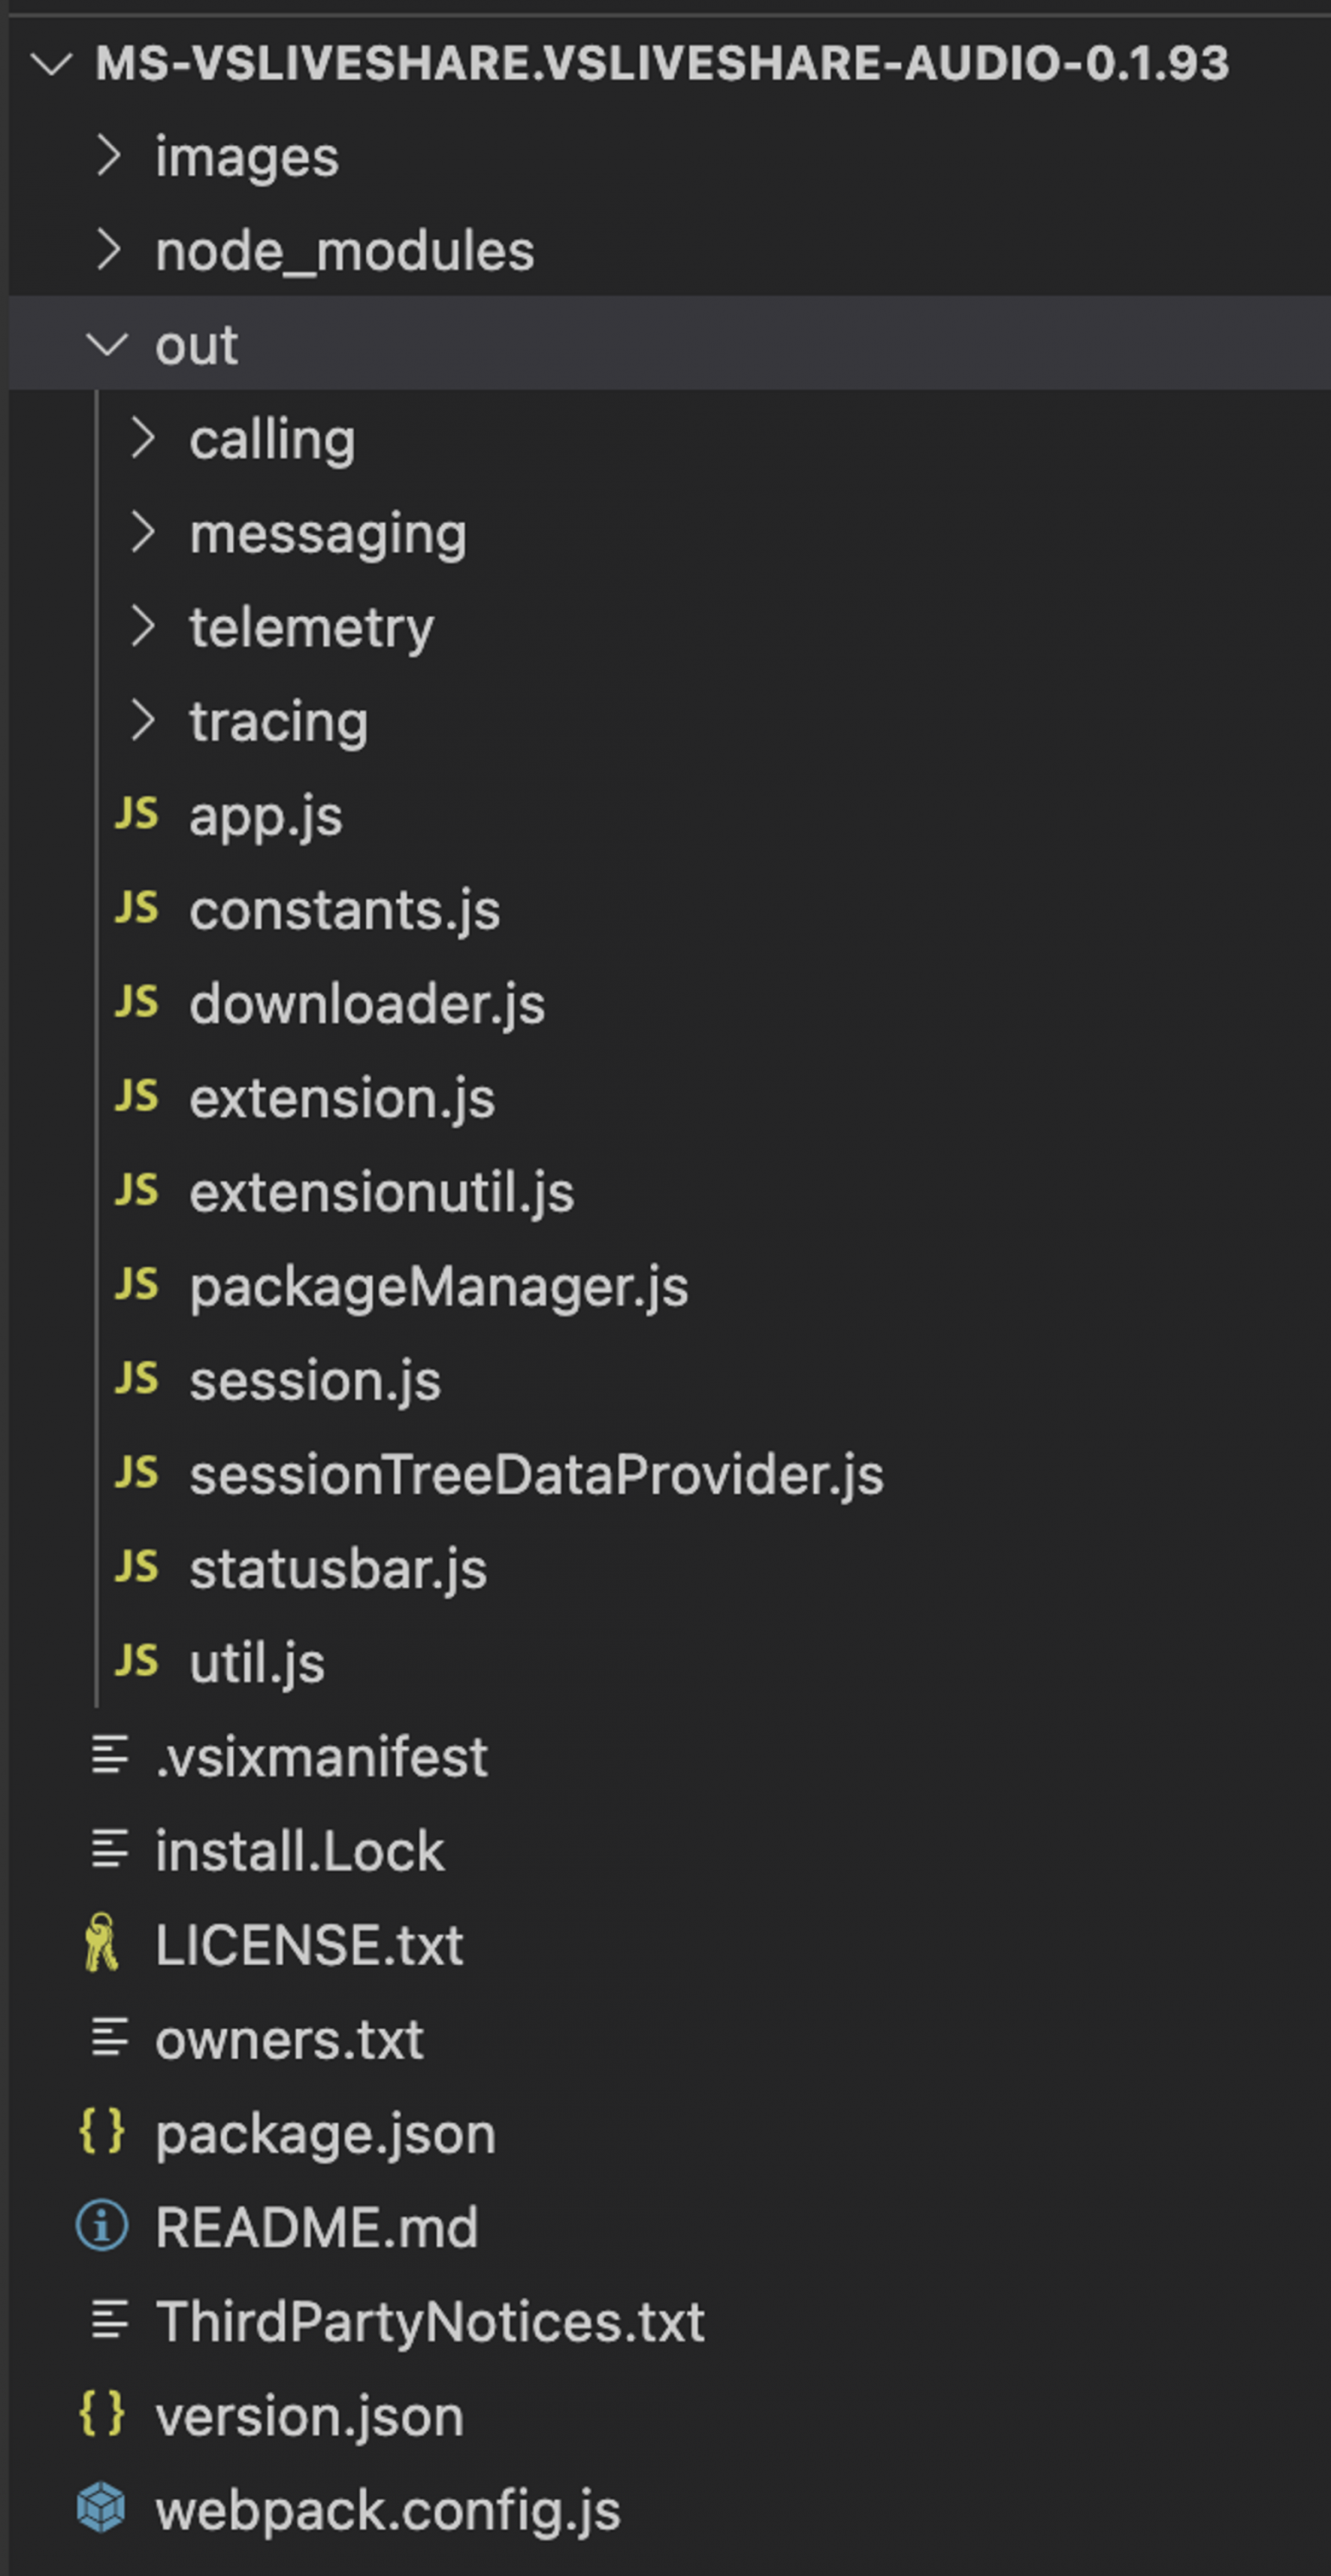Open the extension.js file
The image size is (1331, 2576).
coord(342,1098)
